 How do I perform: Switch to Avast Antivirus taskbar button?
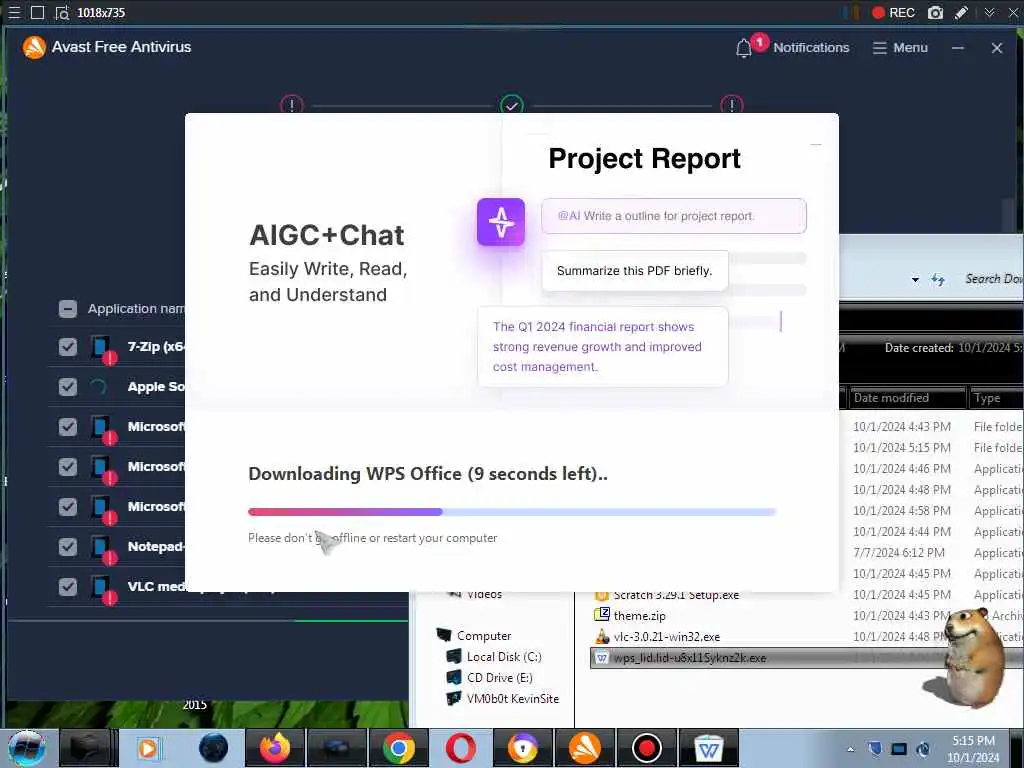(584, 748)
